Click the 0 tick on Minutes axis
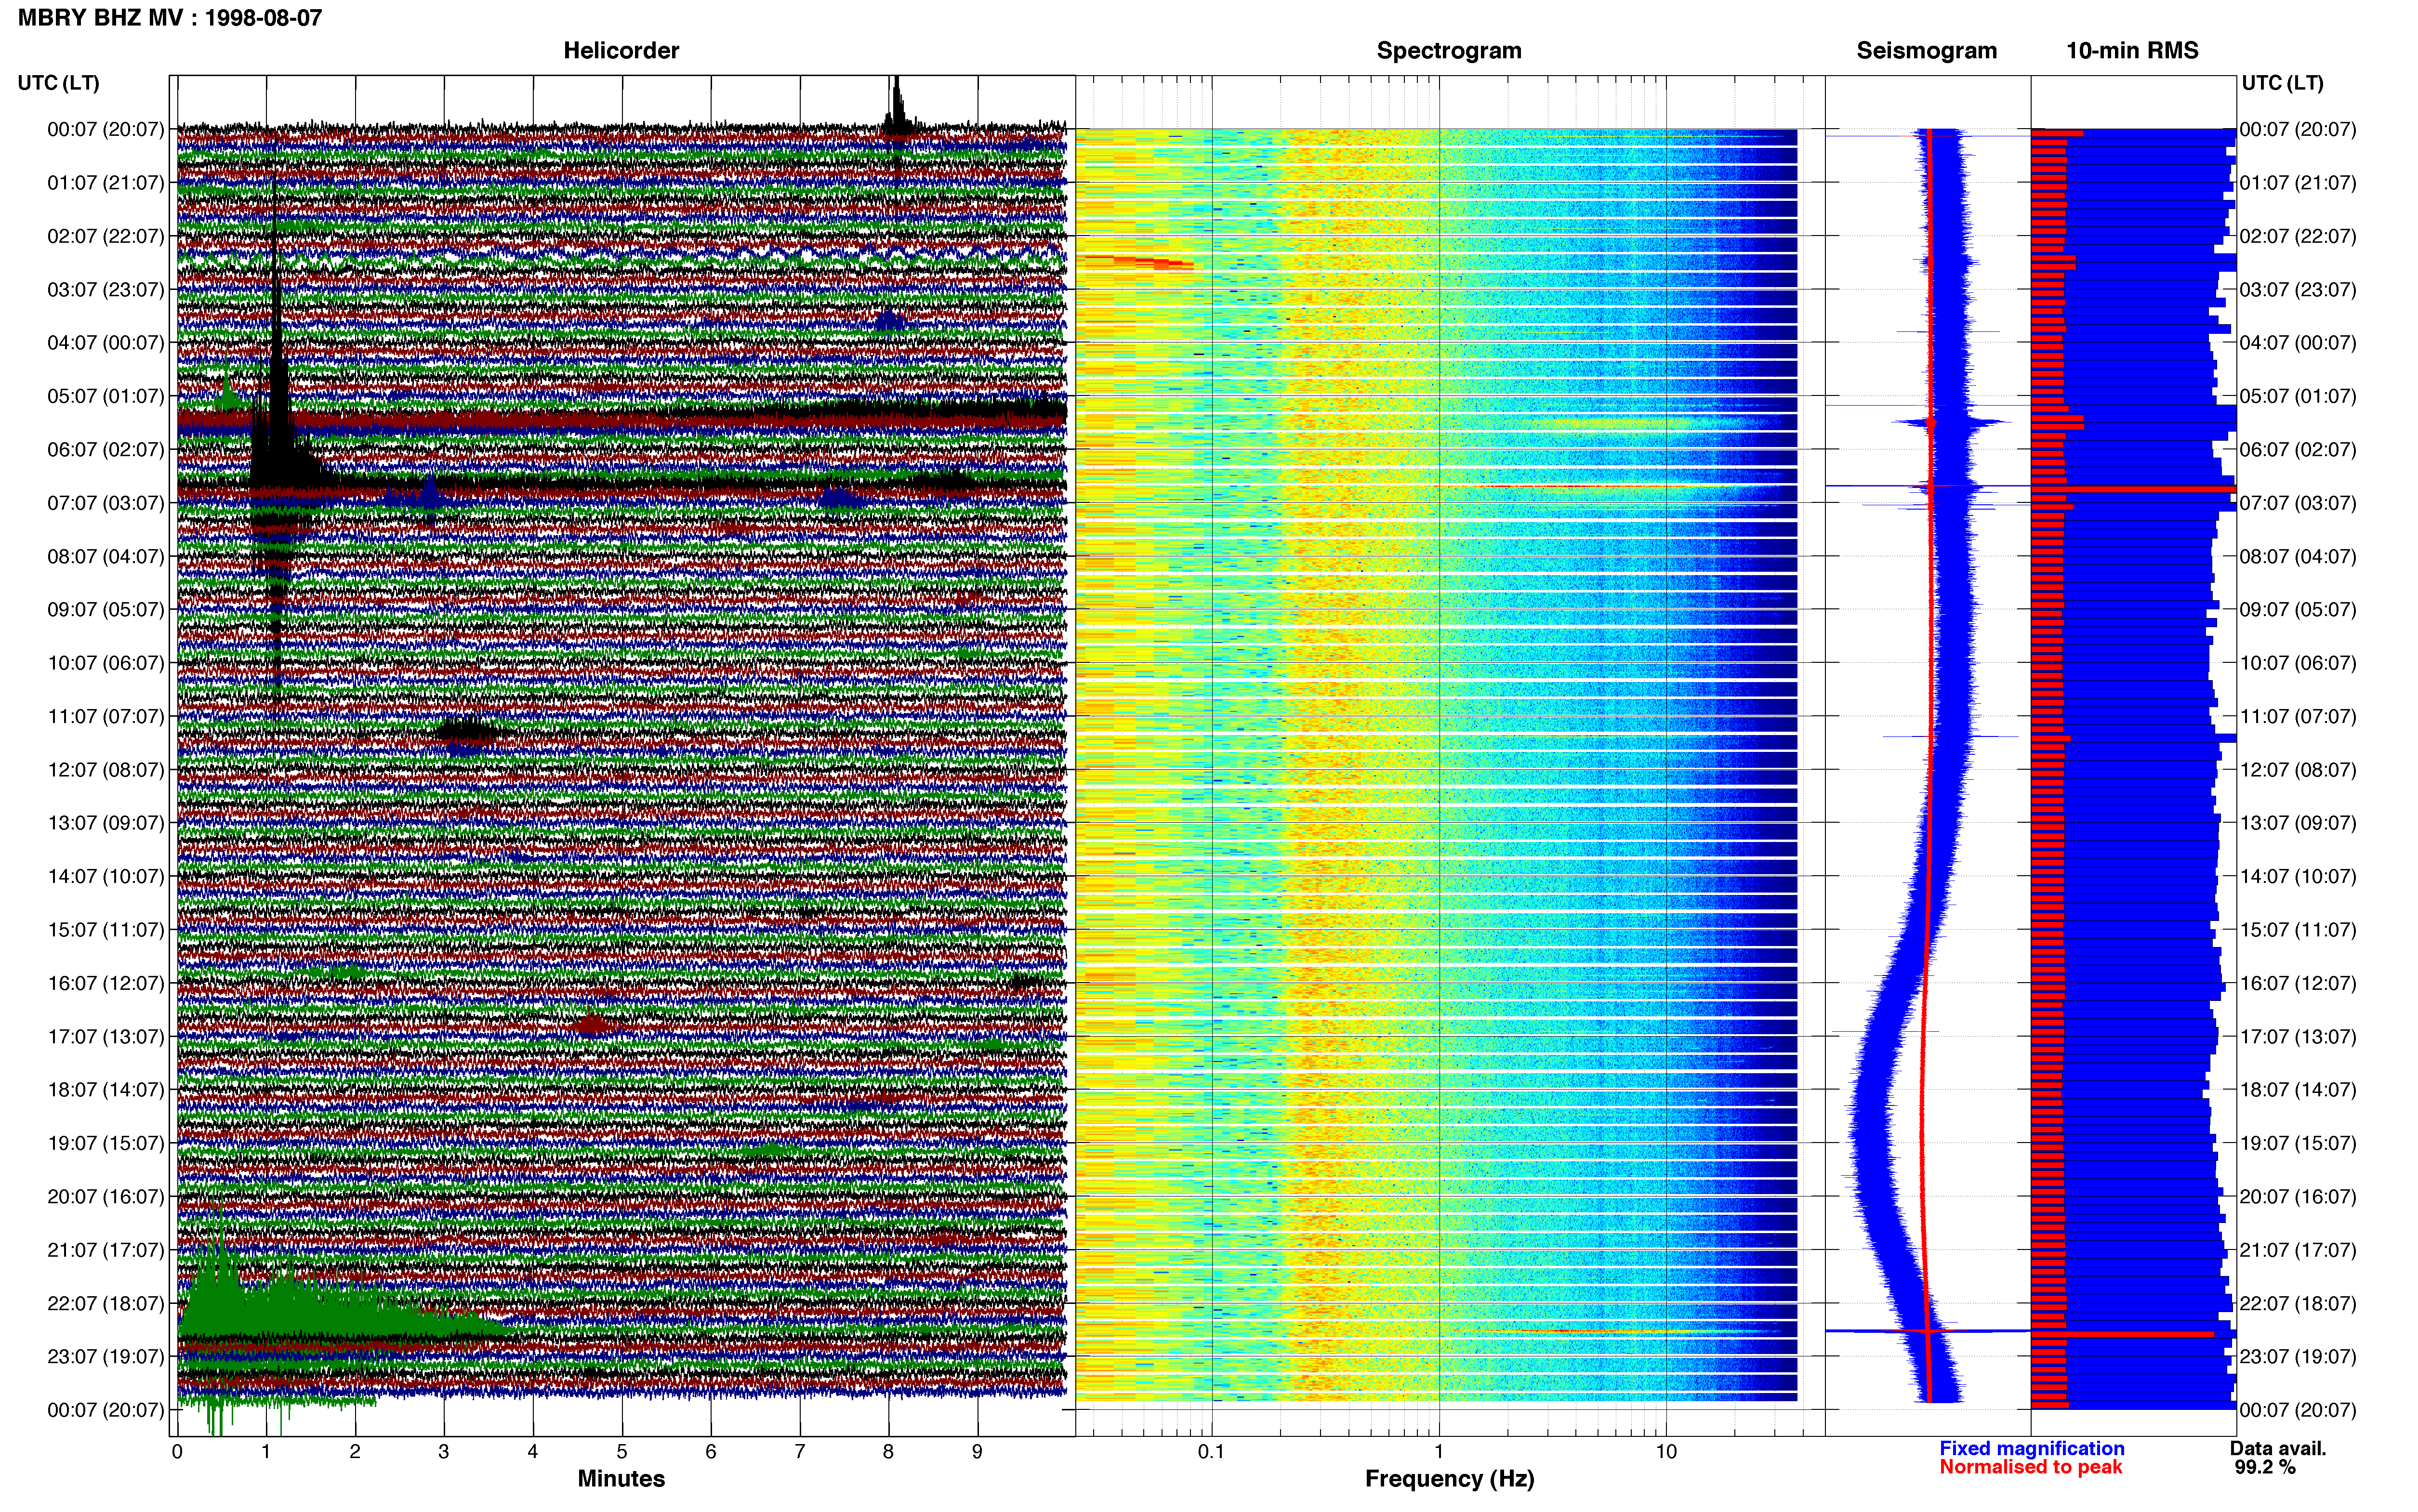This screenshot has height=1512, width=2418. (x=177, y=1451)
